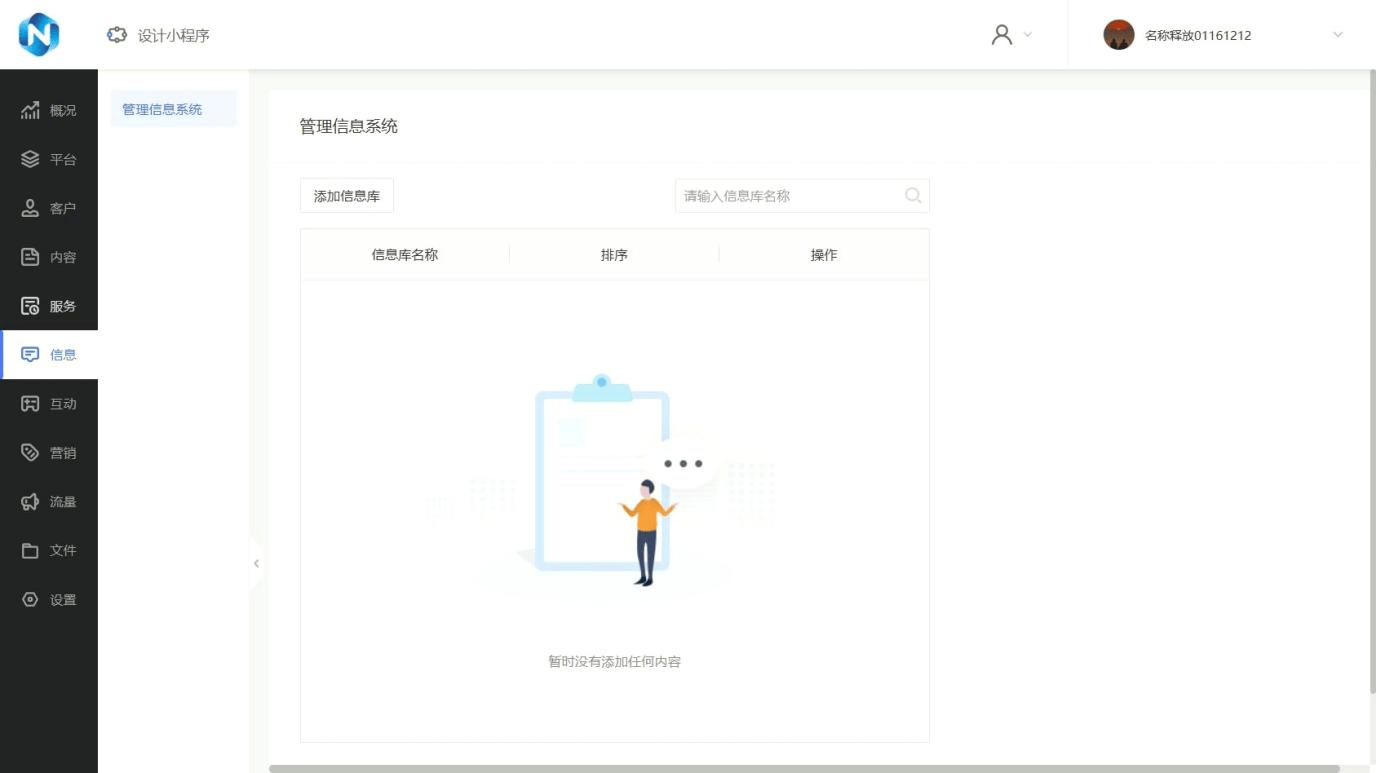
Task: Open the 流量 megaphone icon
Action: 30,502
